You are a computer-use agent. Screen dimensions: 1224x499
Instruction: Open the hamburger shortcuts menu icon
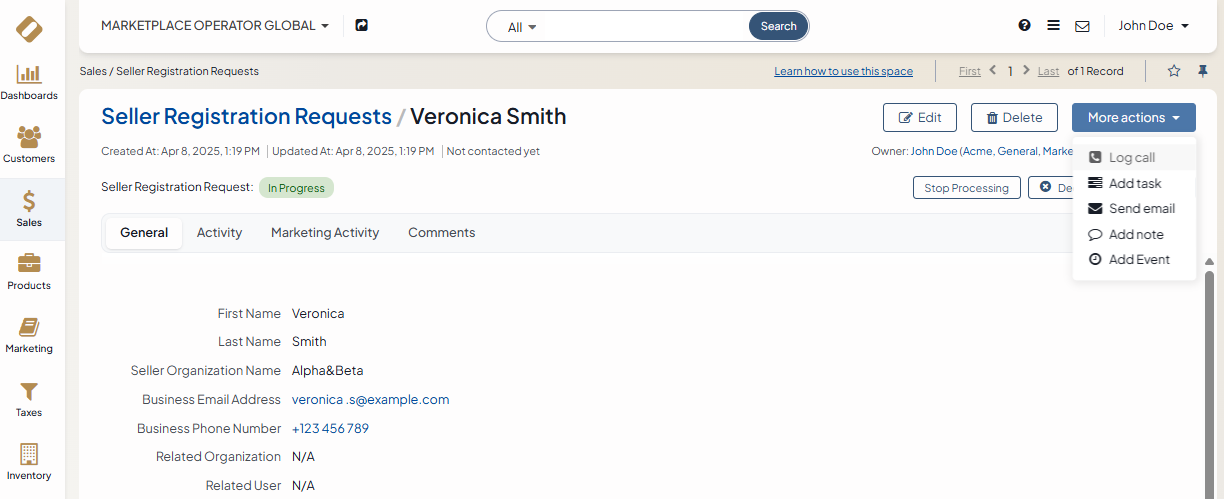(x=1053, y=26)
